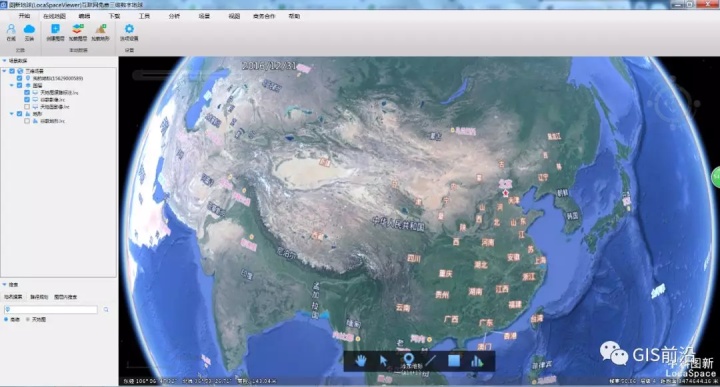Click the load terrain mountain icon
This screenshot has width=720, height=387.
point(101,29)
